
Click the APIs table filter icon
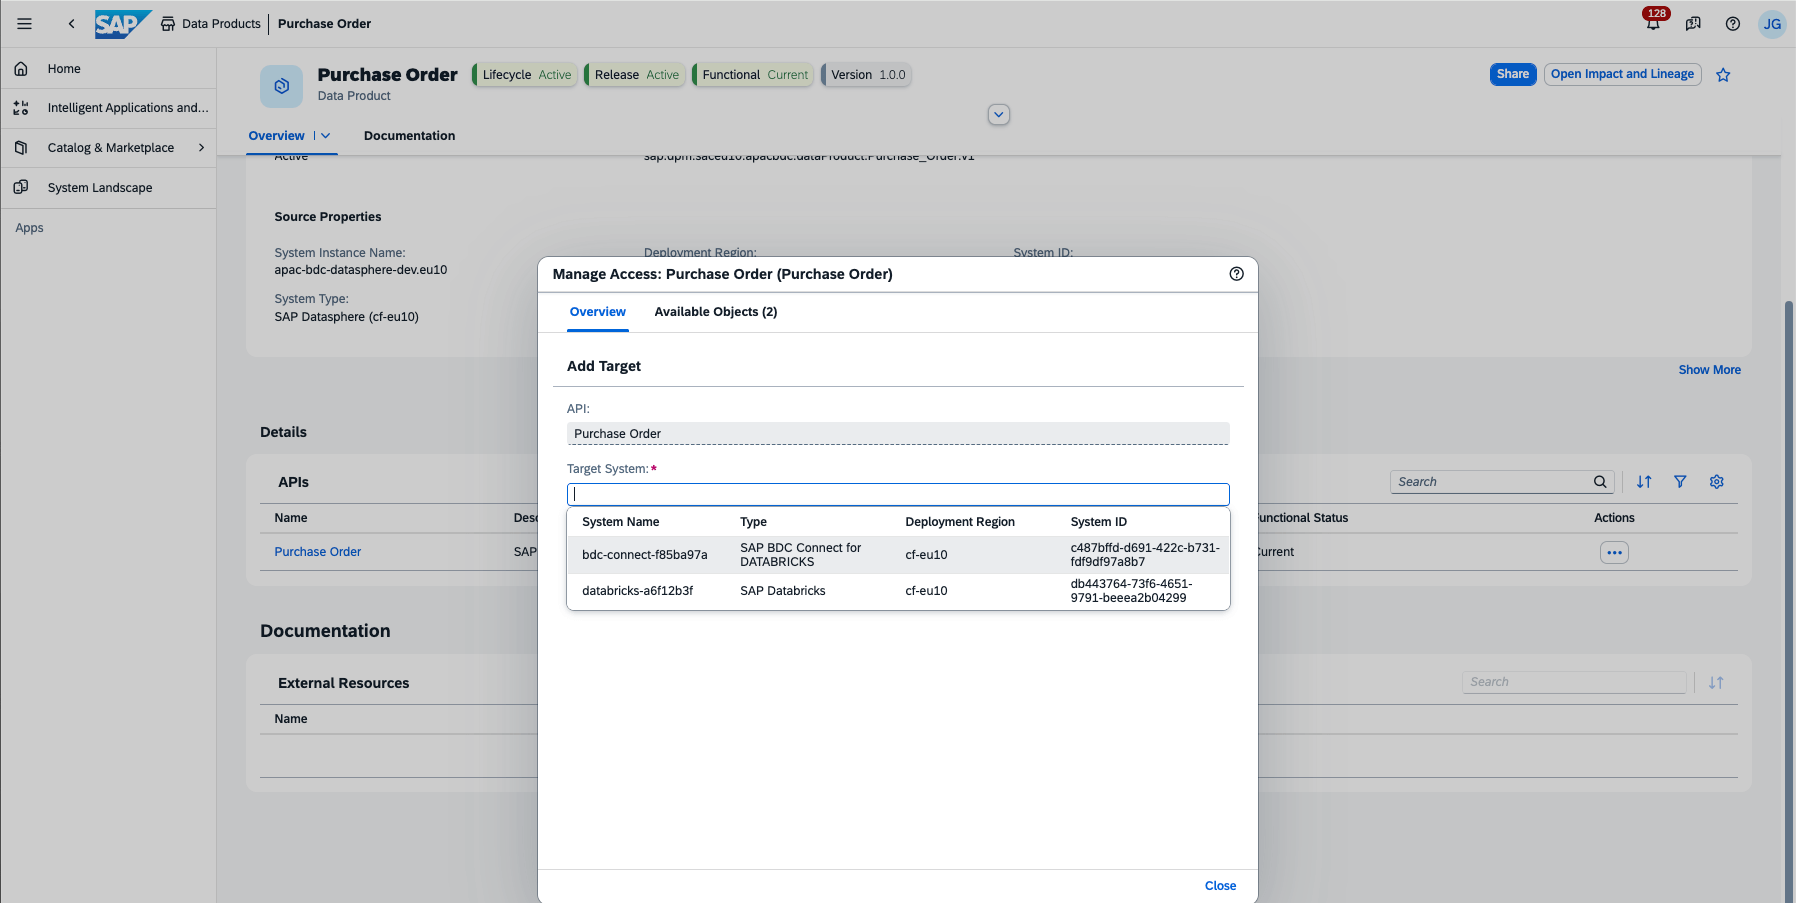coord(1680,482)
